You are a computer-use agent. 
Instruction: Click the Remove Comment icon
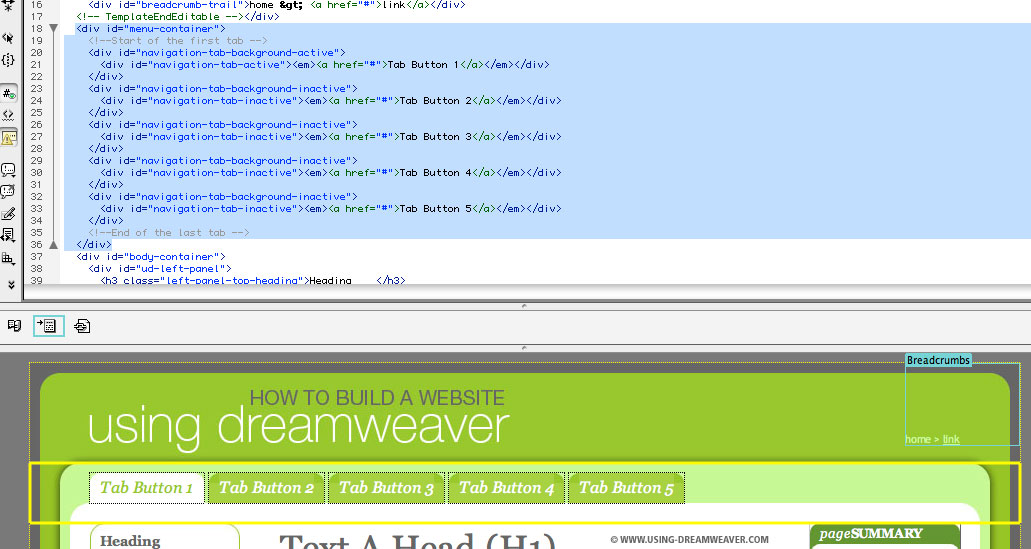9,191
